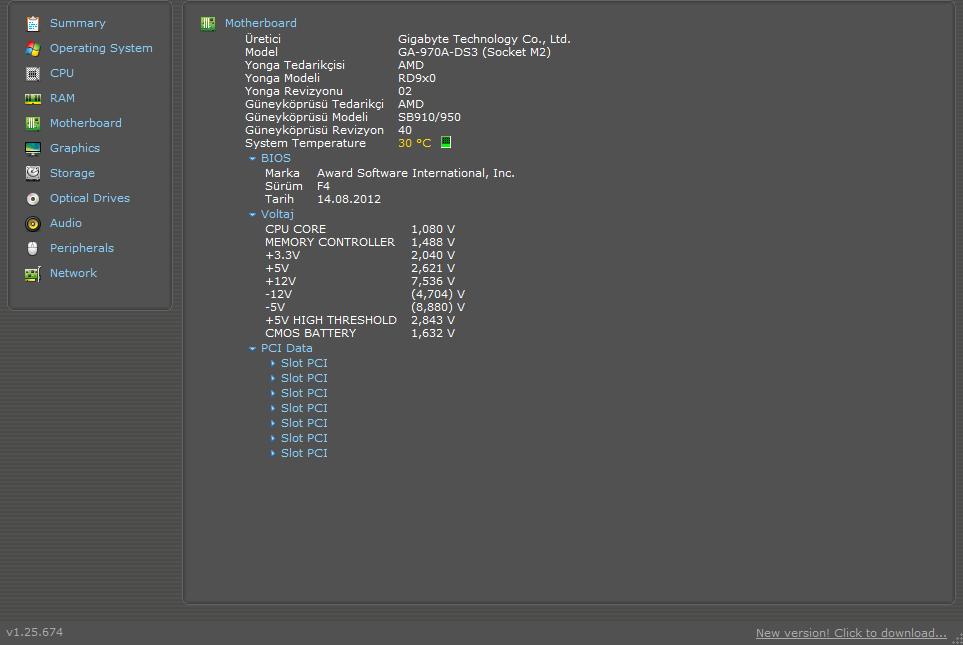Click the RAM memory stick icon
Viewport: 963px width, 645px height.
pos(33,98)
